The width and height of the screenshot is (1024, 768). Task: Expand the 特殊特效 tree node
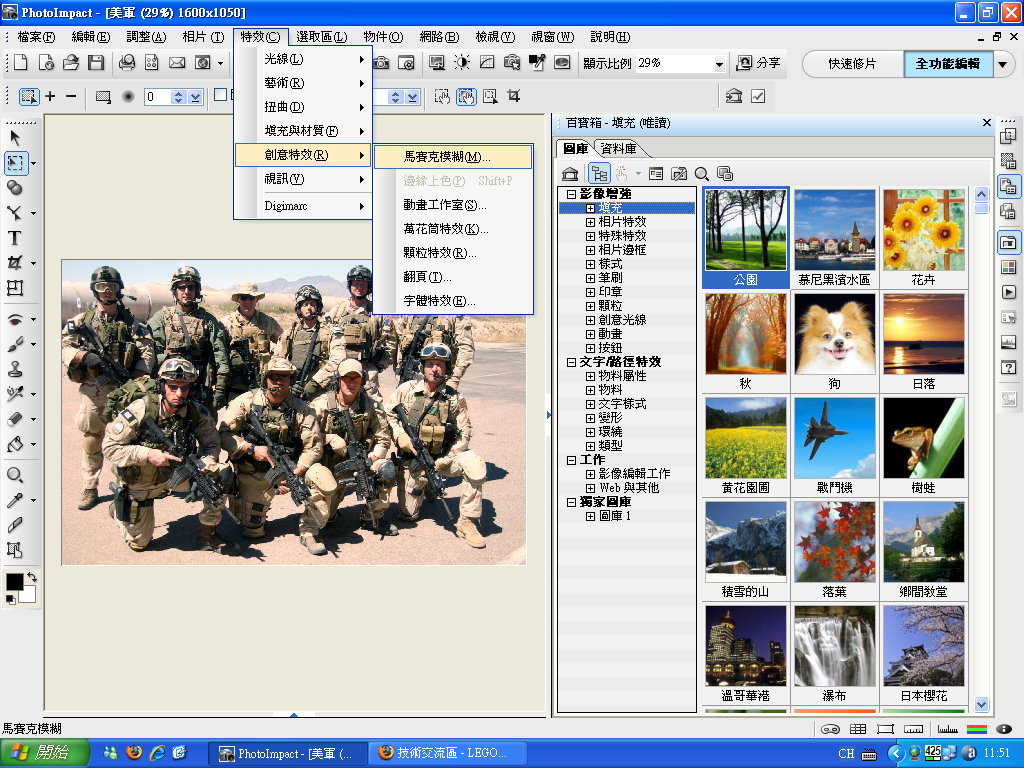[x=590, y=236]
